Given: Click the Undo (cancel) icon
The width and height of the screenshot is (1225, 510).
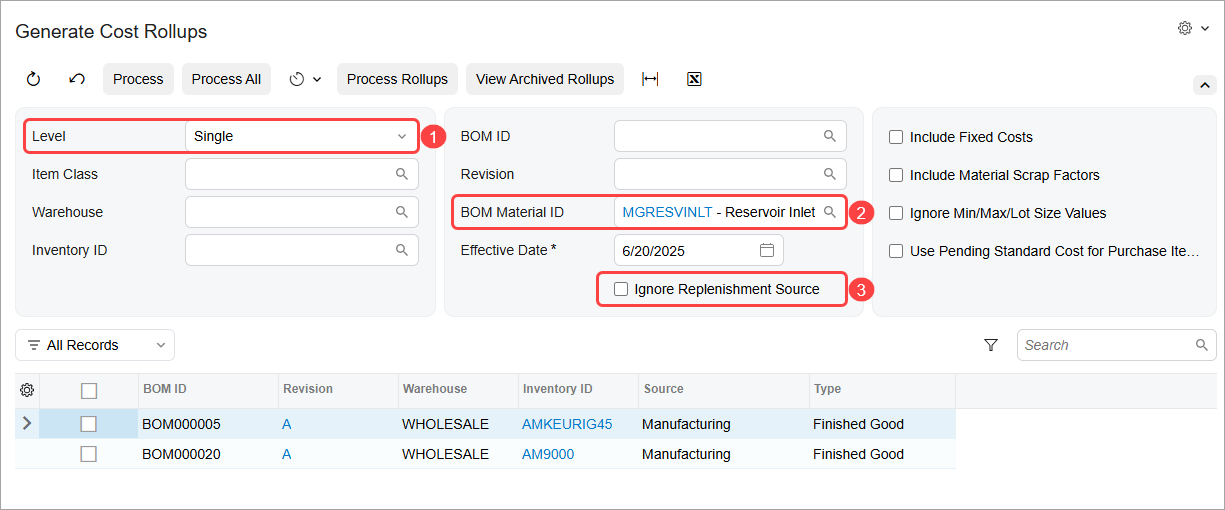Looking at the screenshot, I should pos(77,79).
